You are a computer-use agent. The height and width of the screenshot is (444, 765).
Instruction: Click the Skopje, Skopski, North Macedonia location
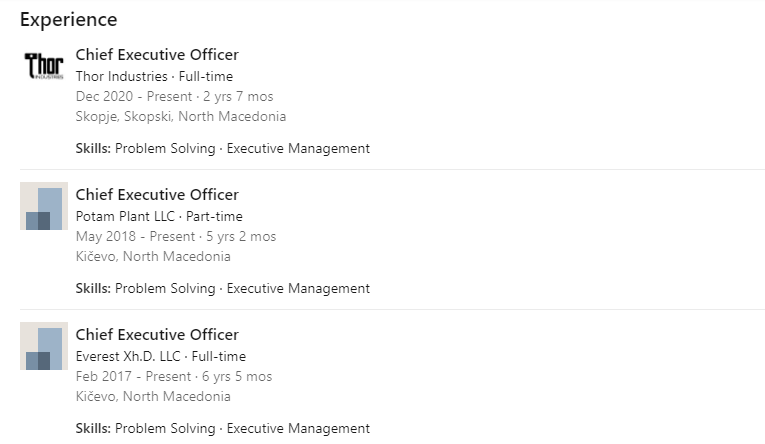[180, 116]
